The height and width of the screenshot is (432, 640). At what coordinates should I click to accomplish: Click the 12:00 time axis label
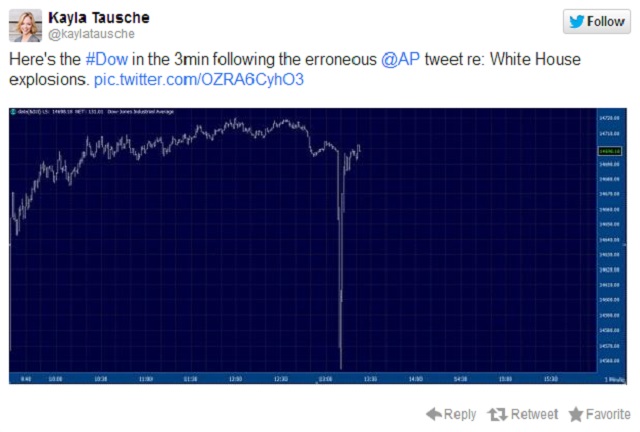(x=236, y=379)
